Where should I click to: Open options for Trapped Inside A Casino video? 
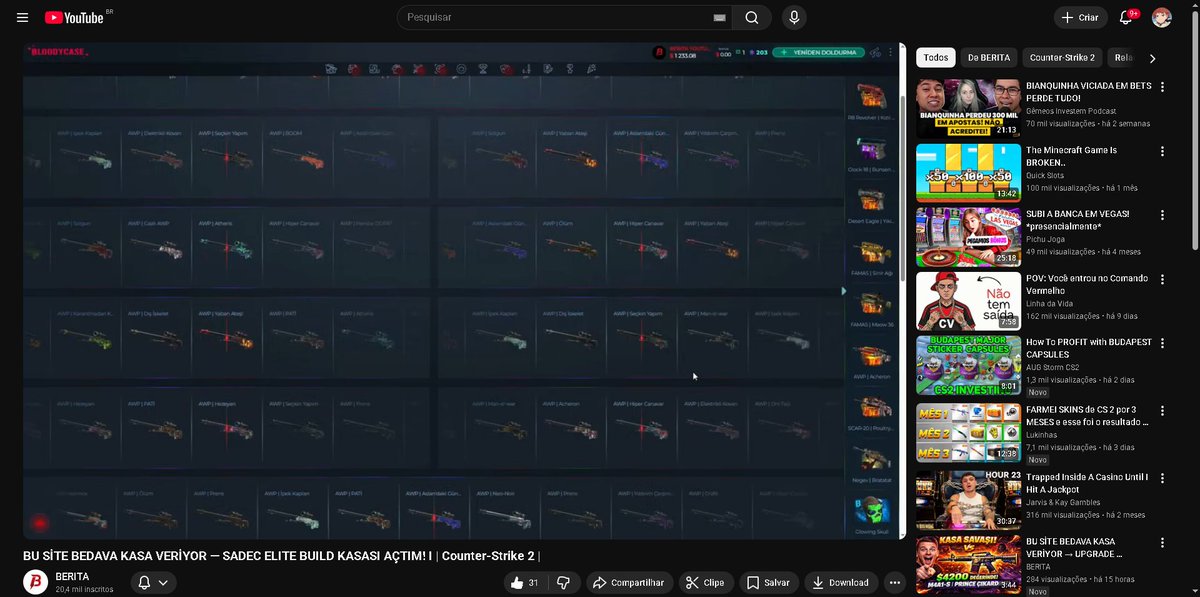tap(1162, 480)
